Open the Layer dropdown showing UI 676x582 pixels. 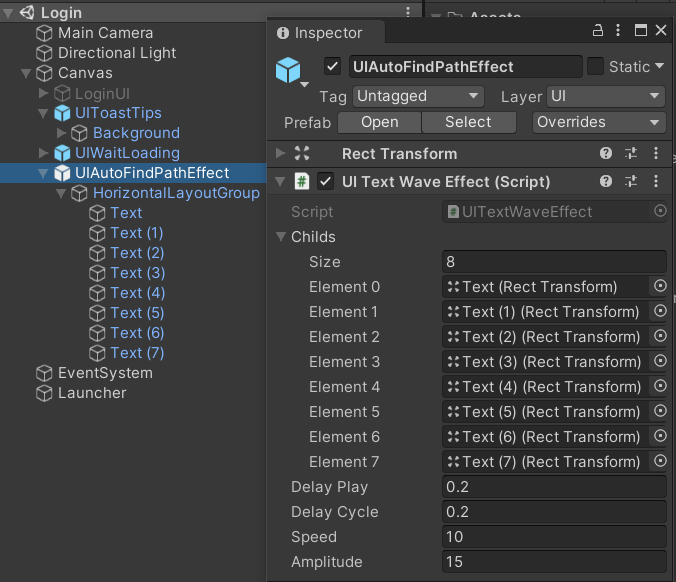(606, 97)
